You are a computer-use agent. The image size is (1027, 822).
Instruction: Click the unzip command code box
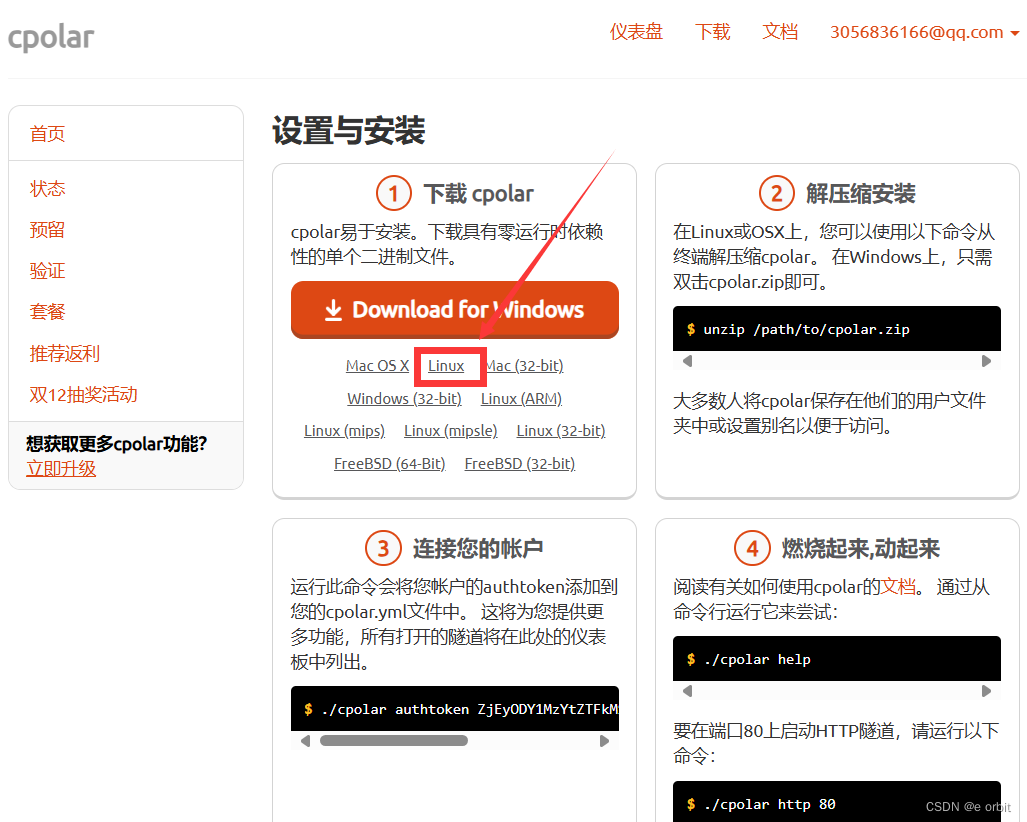click(836, 329)
